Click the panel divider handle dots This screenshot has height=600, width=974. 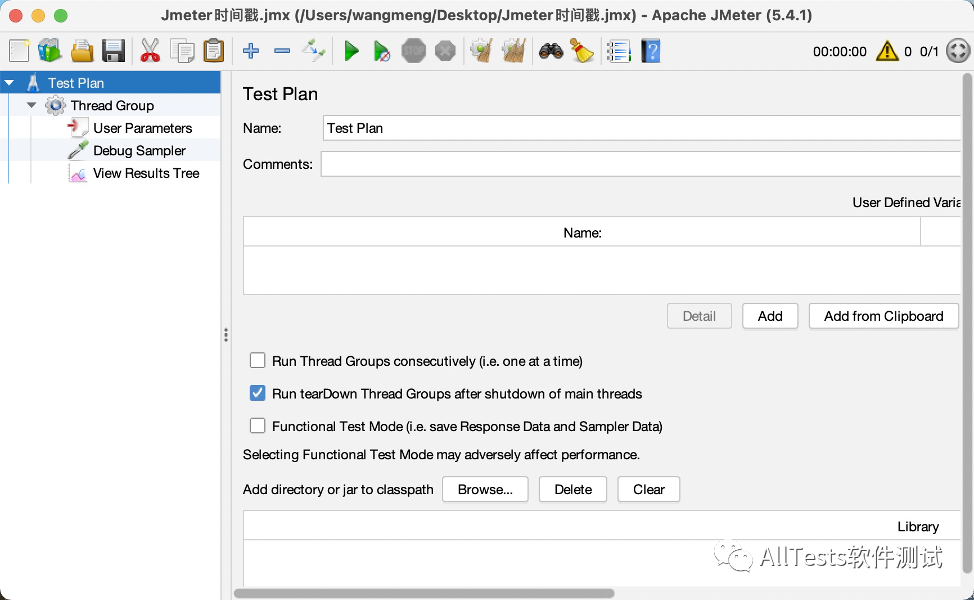click(226, 335)
